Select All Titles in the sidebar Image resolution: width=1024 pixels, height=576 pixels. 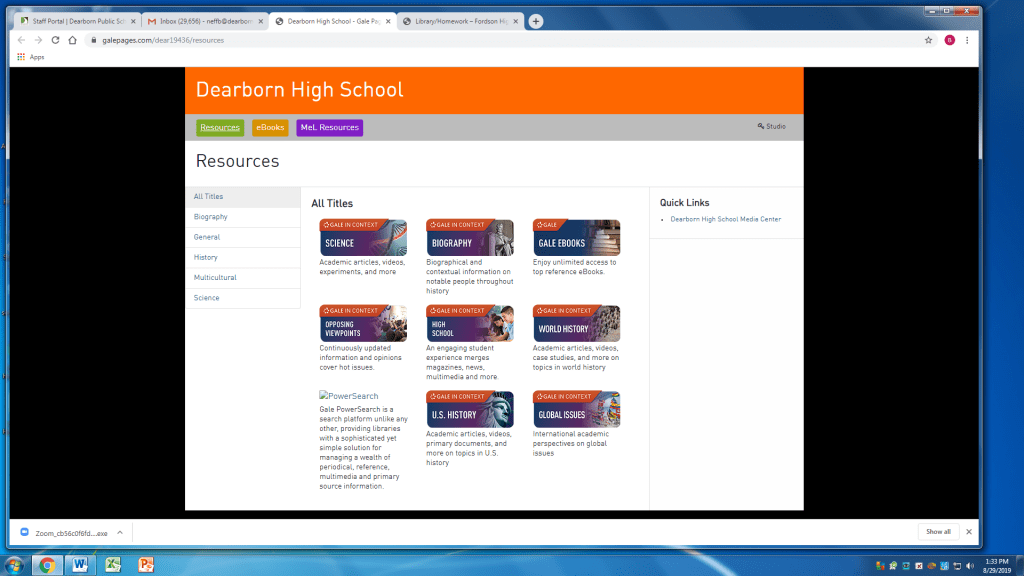[243, 197]
